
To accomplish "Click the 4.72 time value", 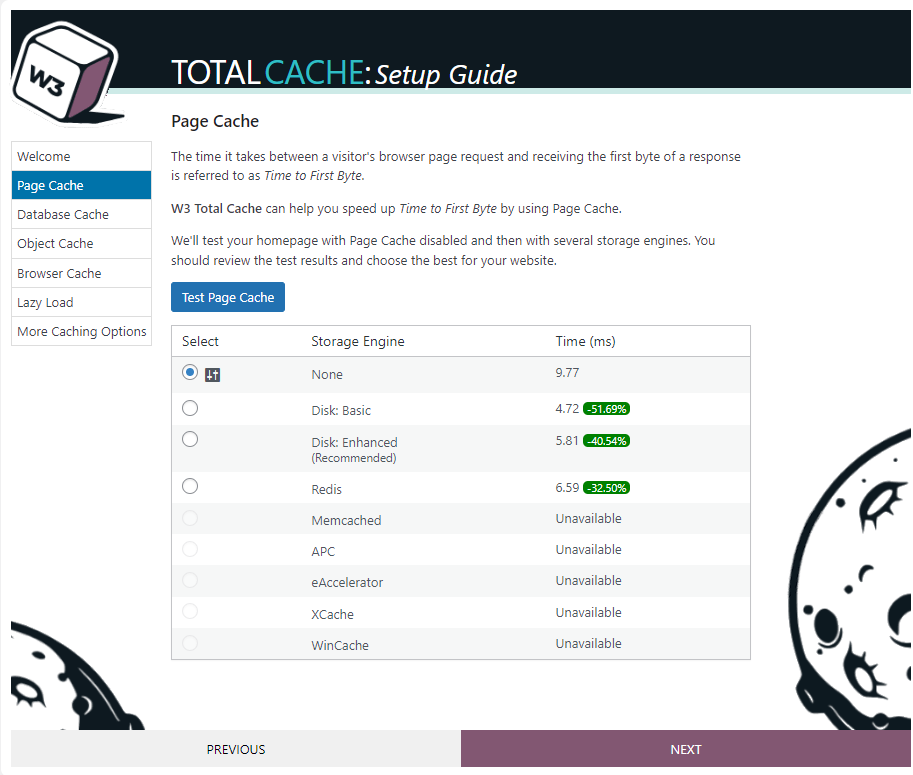I will point(567,409).
